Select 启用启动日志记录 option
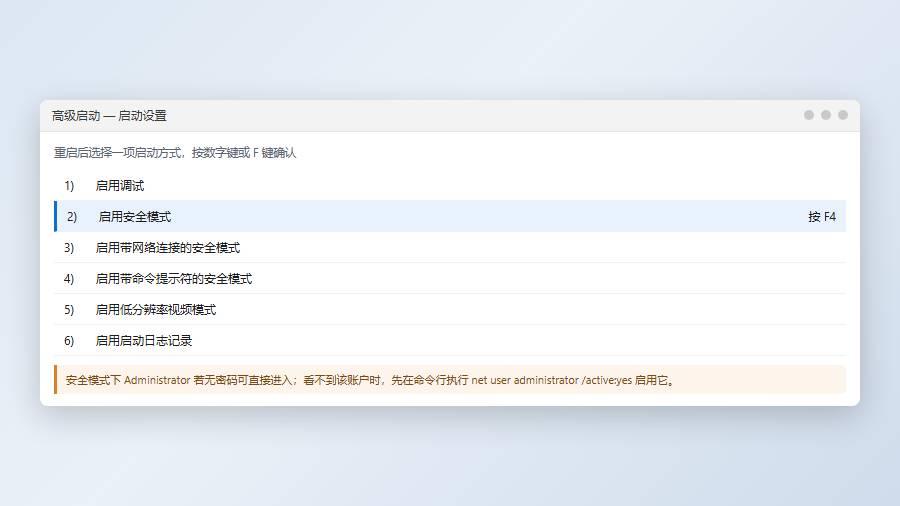 point(449,340)
